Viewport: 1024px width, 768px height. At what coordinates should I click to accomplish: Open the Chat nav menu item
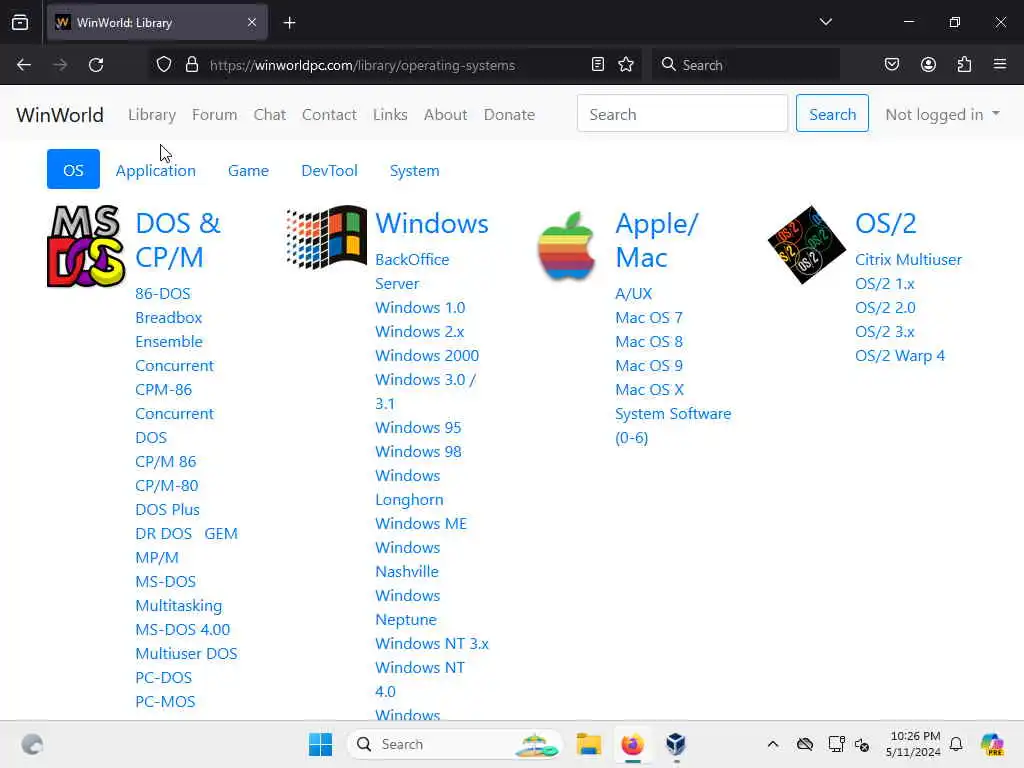coord(270,114)
